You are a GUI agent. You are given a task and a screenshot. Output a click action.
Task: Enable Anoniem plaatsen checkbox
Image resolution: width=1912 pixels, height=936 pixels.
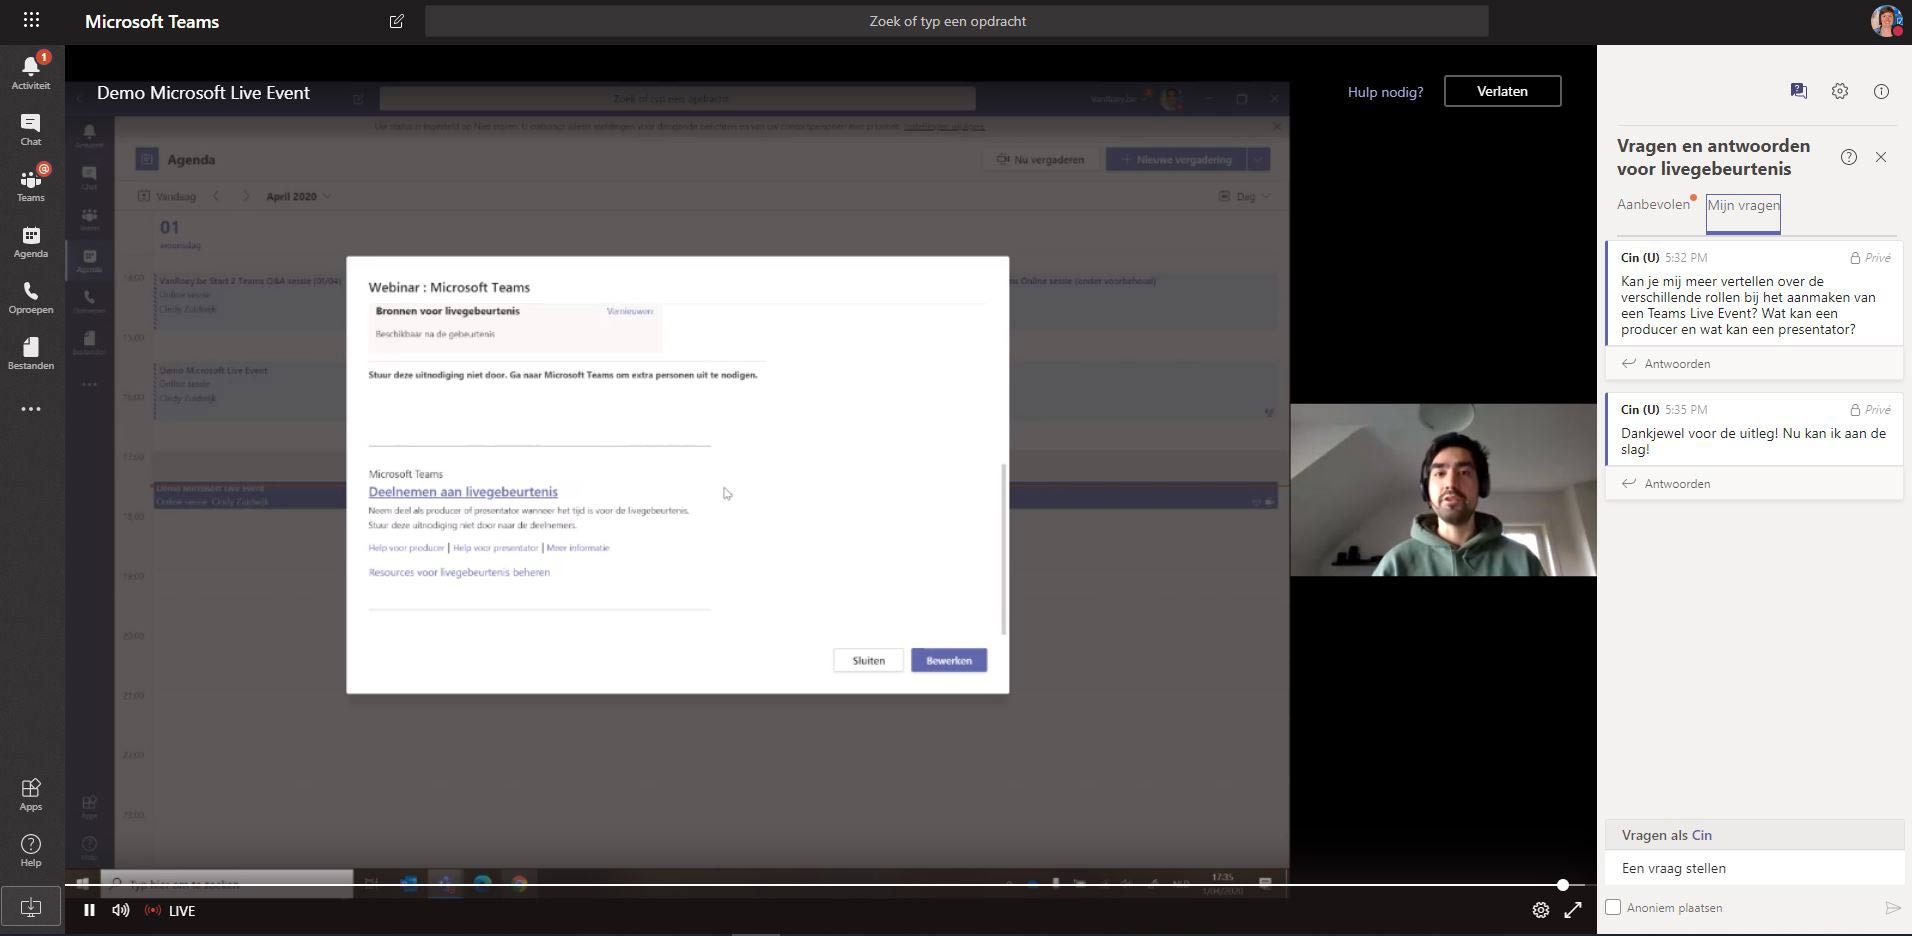tap(1613, 907)
